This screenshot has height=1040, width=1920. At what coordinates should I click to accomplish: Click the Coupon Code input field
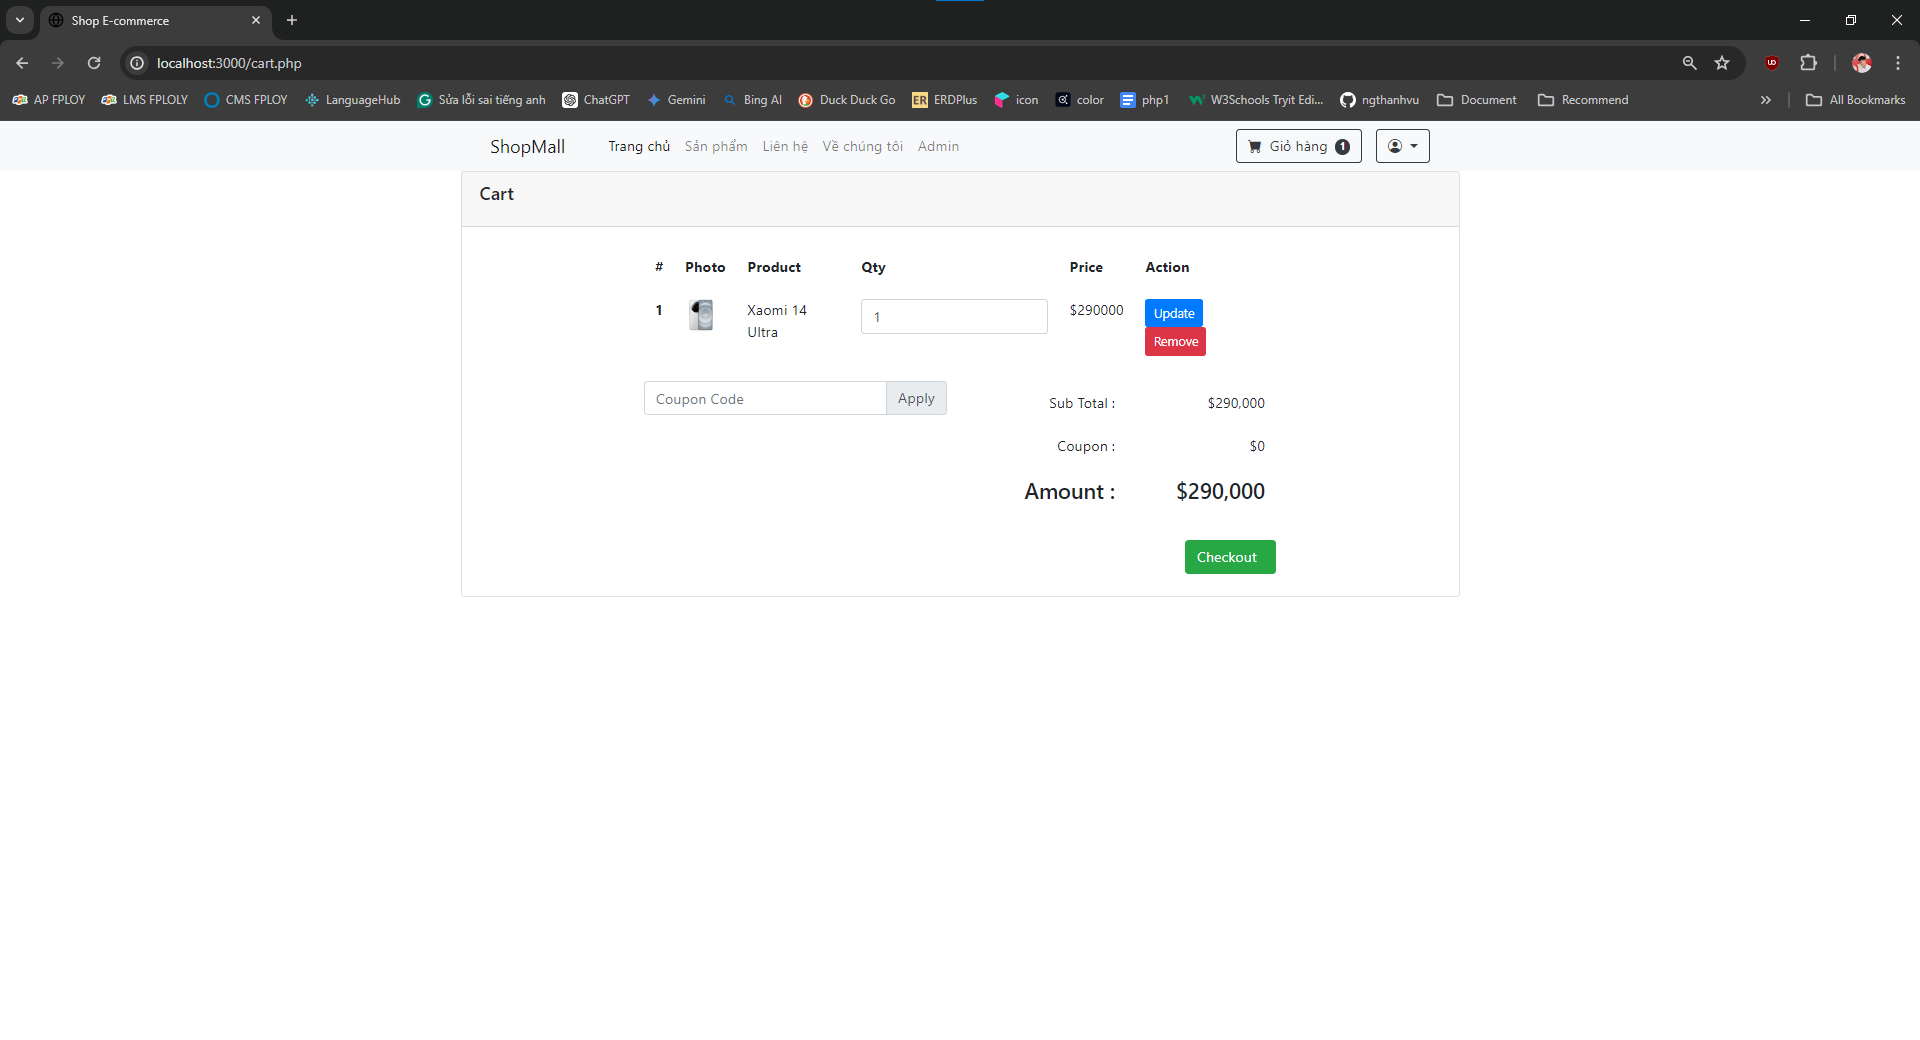click(765, 398)
